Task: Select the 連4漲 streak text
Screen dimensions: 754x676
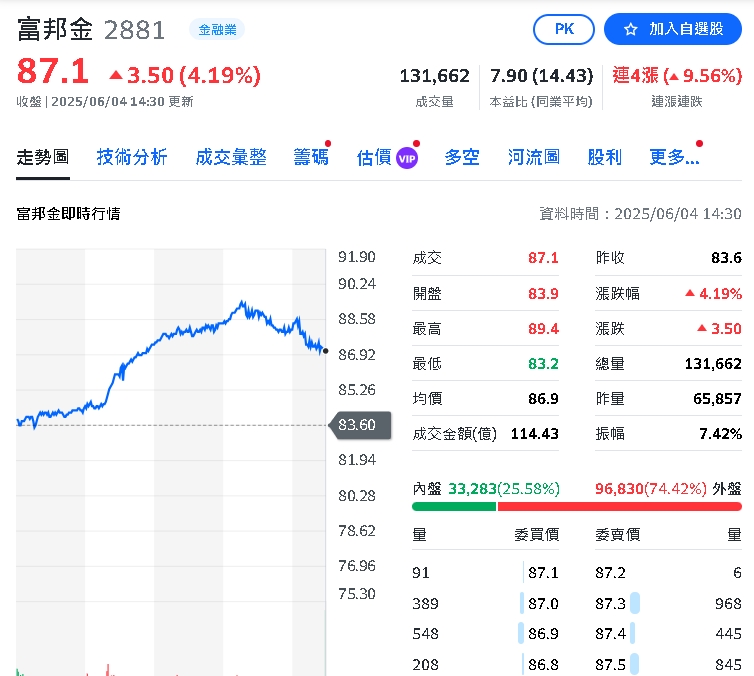Action: 635,75
